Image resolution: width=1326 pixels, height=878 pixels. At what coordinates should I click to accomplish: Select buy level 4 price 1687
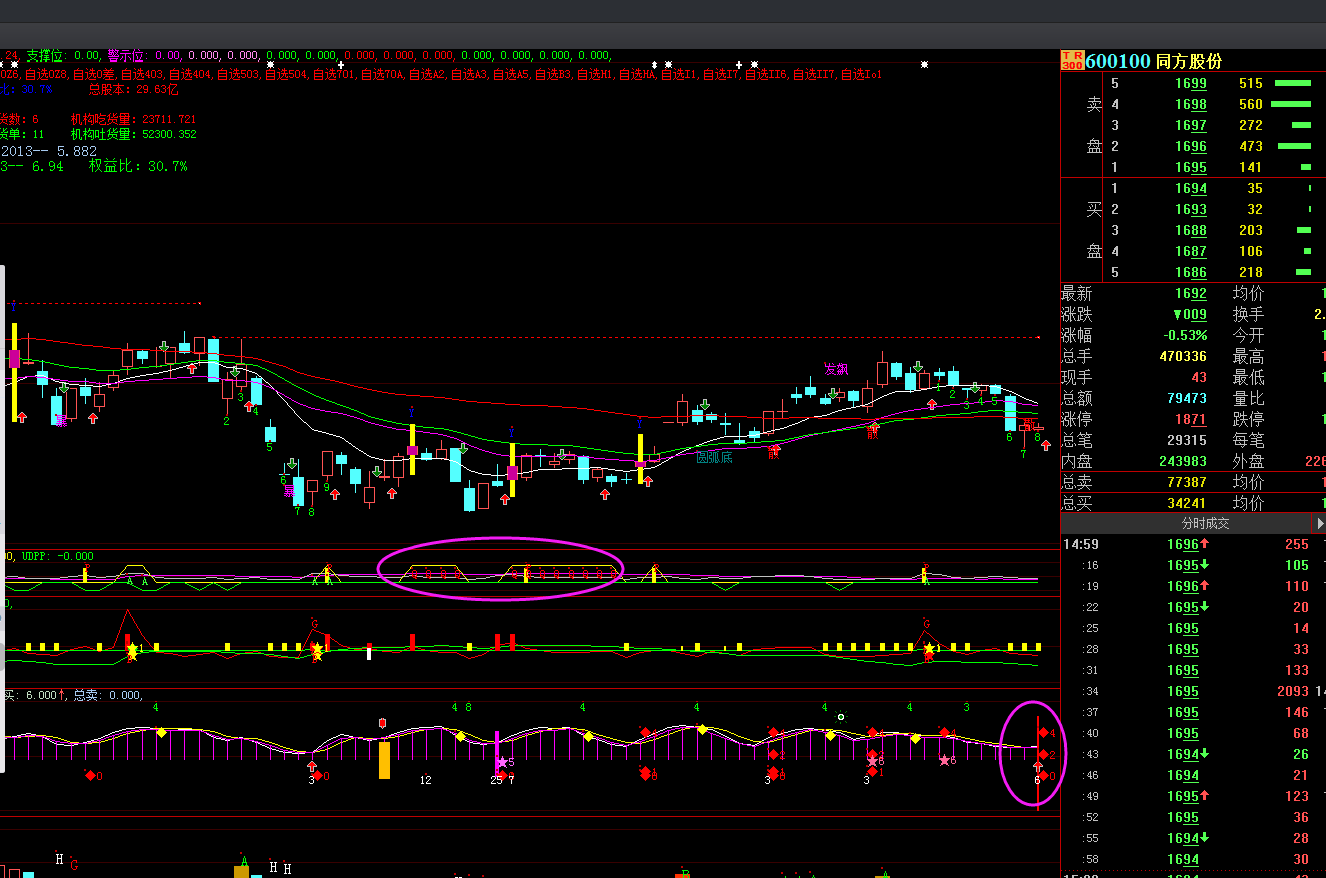[x=1191, y=251]
